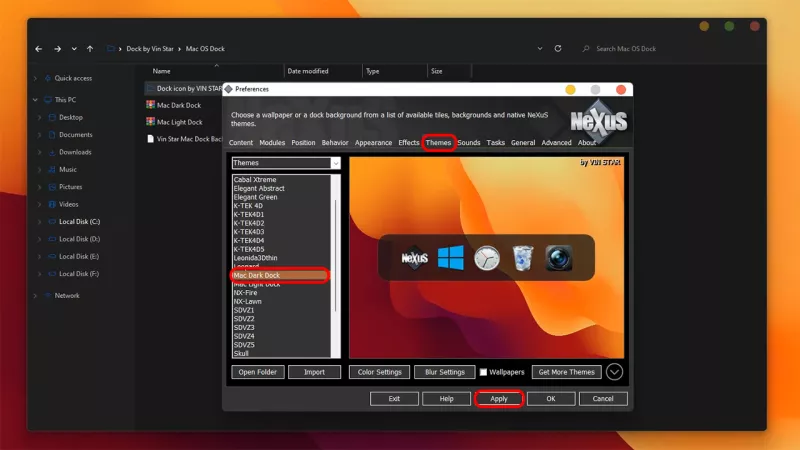
Task: Click the Import button
Action: 314,372
